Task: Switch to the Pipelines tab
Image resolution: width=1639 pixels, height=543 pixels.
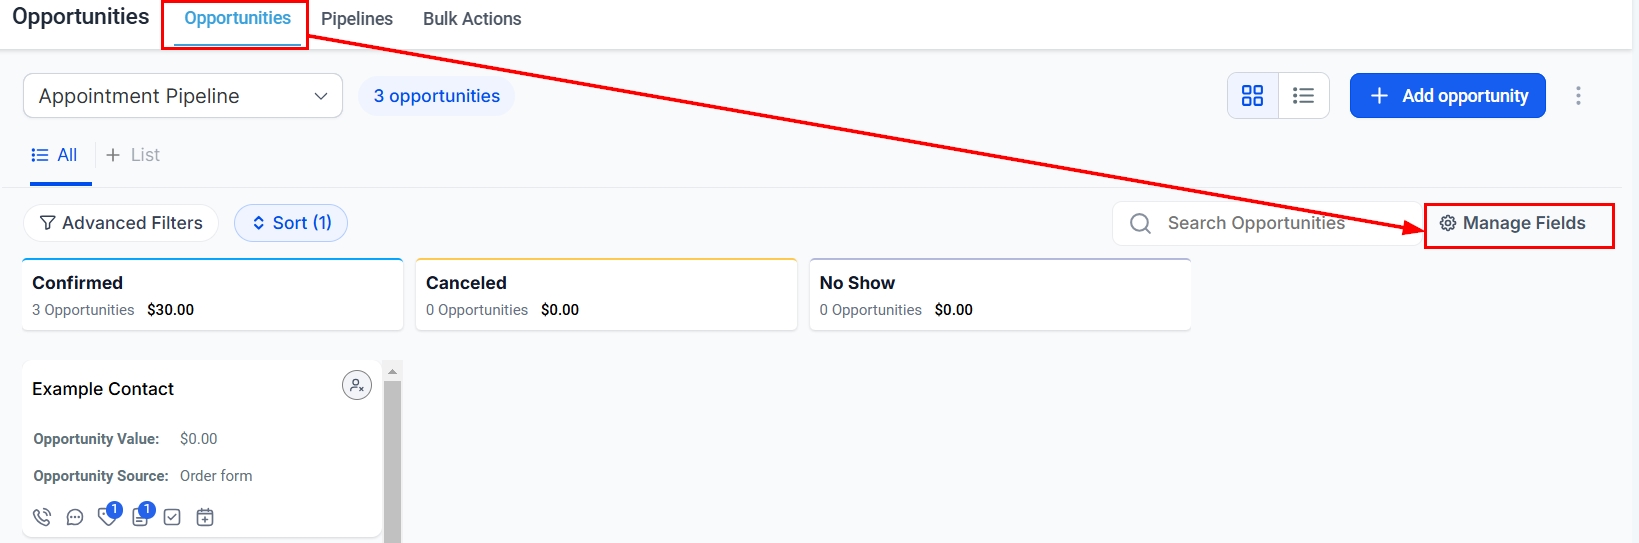Action: coord(357,19)
